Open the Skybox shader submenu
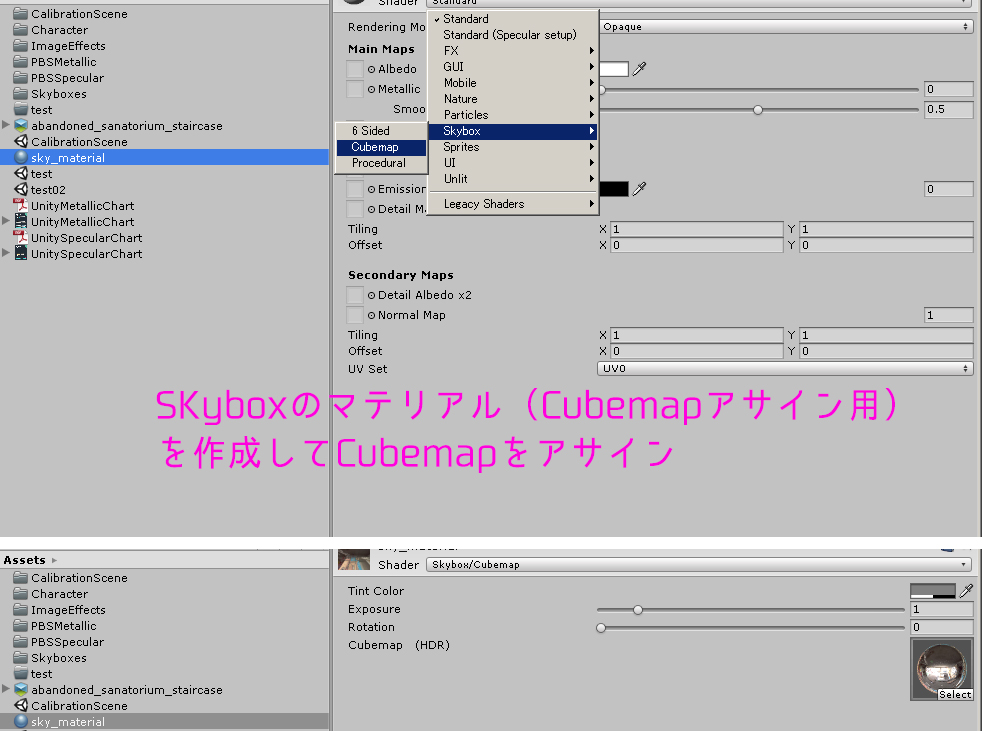The height and width of the screenshot is (731, 982). [514, 131]
